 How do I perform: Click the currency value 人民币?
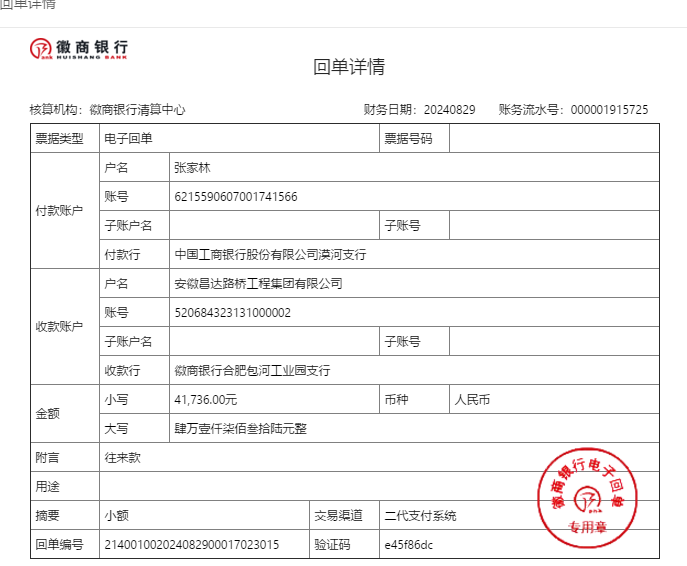coord(474,400)
